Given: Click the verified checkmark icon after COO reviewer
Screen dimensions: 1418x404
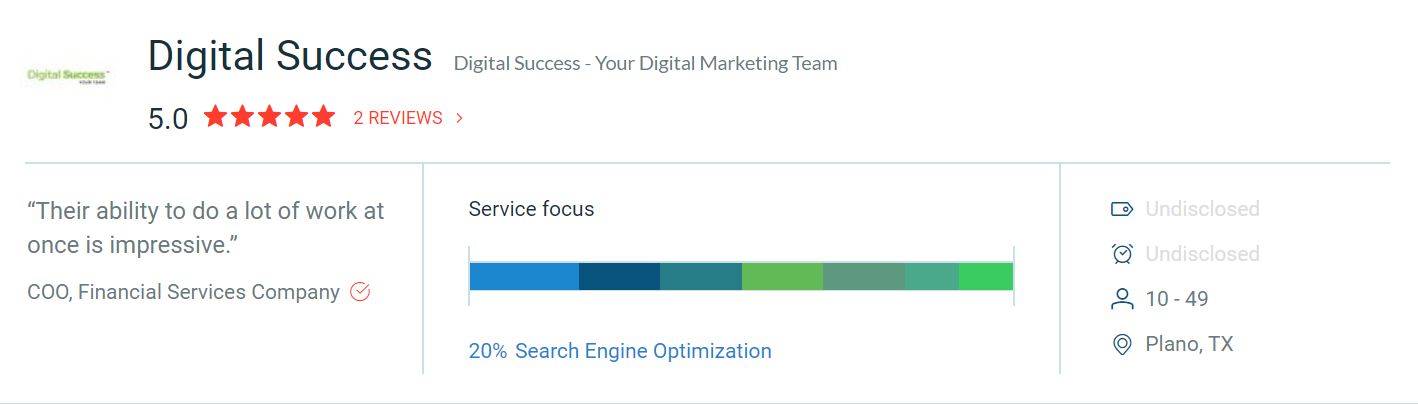Looking at the screenshot, I should 360,292.
